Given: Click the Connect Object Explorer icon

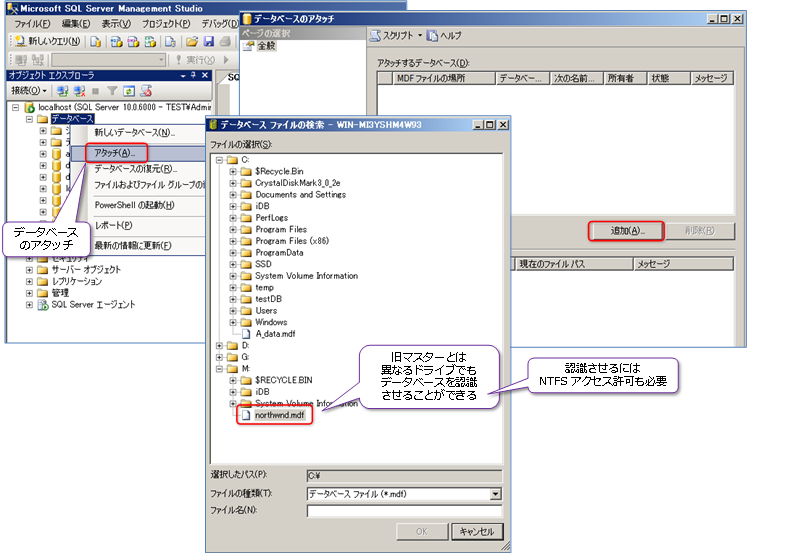Looking at the screenshot, I should 62,91.
